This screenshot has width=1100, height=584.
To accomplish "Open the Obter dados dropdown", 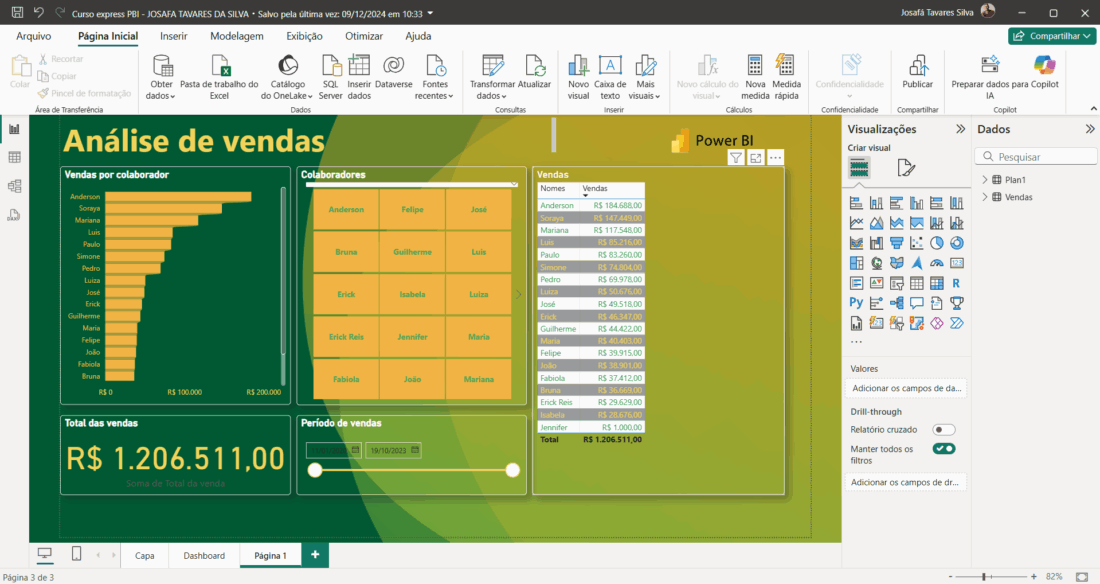I will coord(161,90).
